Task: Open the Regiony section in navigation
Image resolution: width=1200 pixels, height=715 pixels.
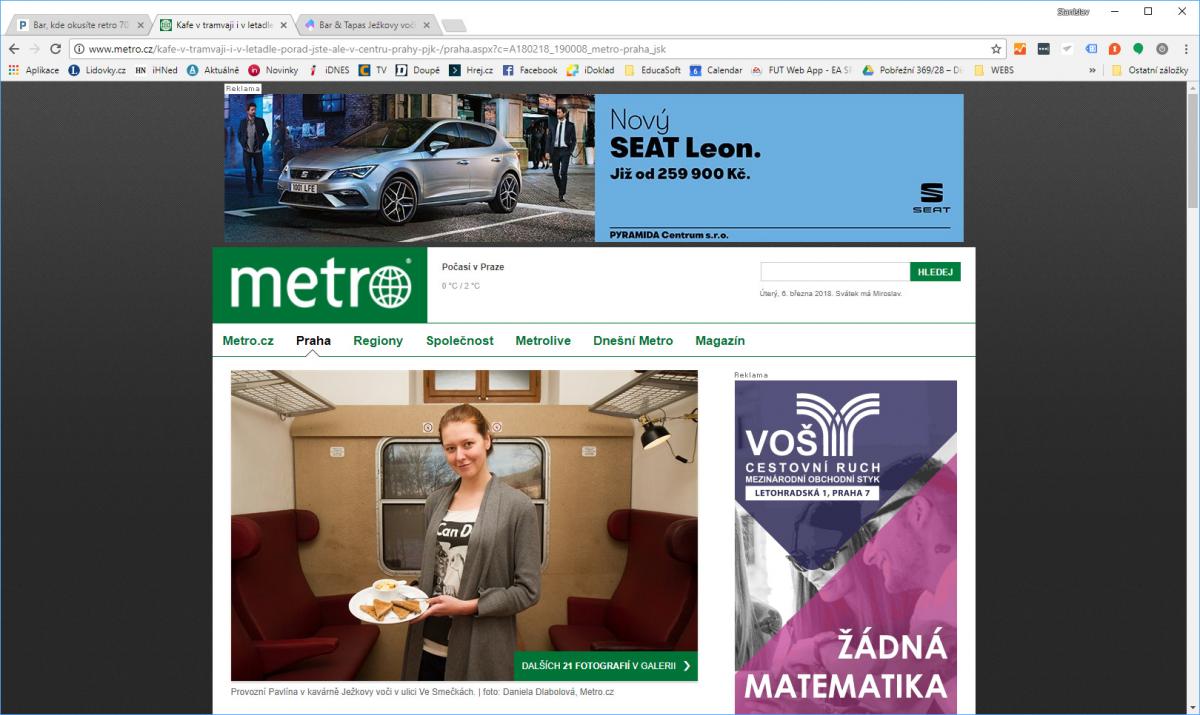Action: tap(378, 341)
